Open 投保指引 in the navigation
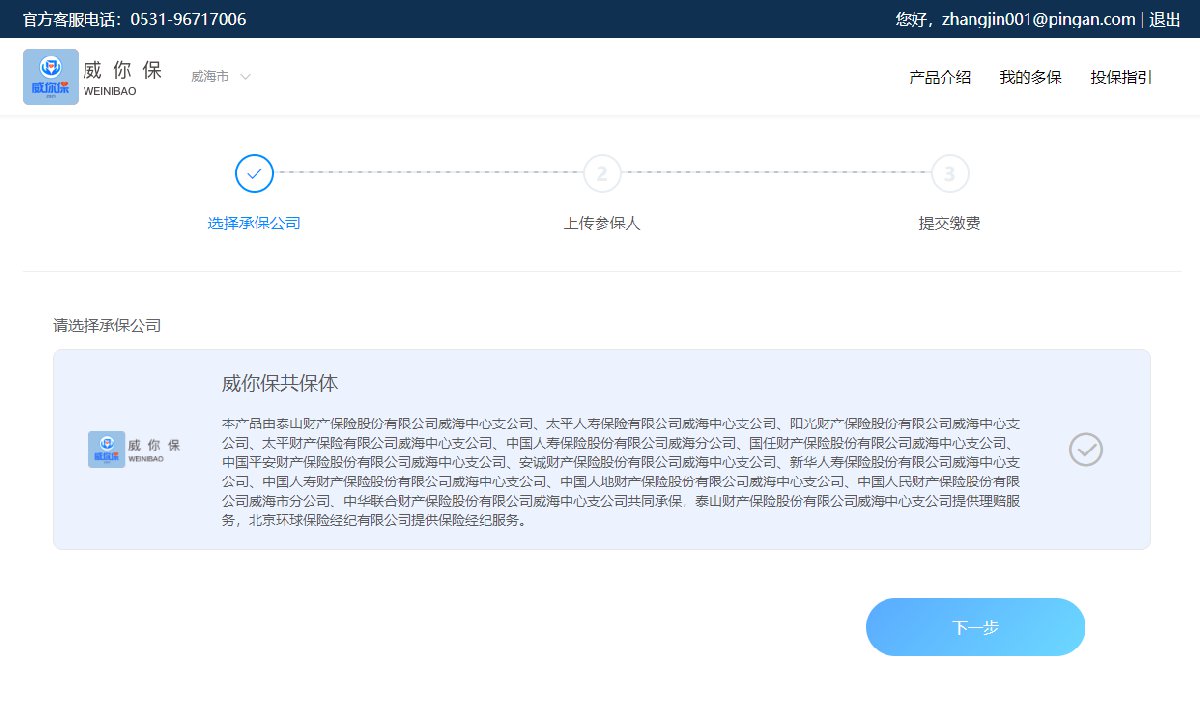Image resolution: width=1200 pixels, height=705 pixels. [x=1120, y=77]
